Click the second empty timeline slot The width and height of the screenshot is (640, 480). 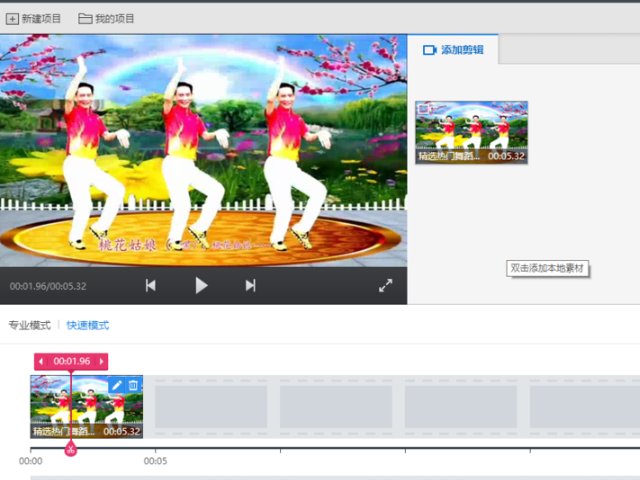335,407
